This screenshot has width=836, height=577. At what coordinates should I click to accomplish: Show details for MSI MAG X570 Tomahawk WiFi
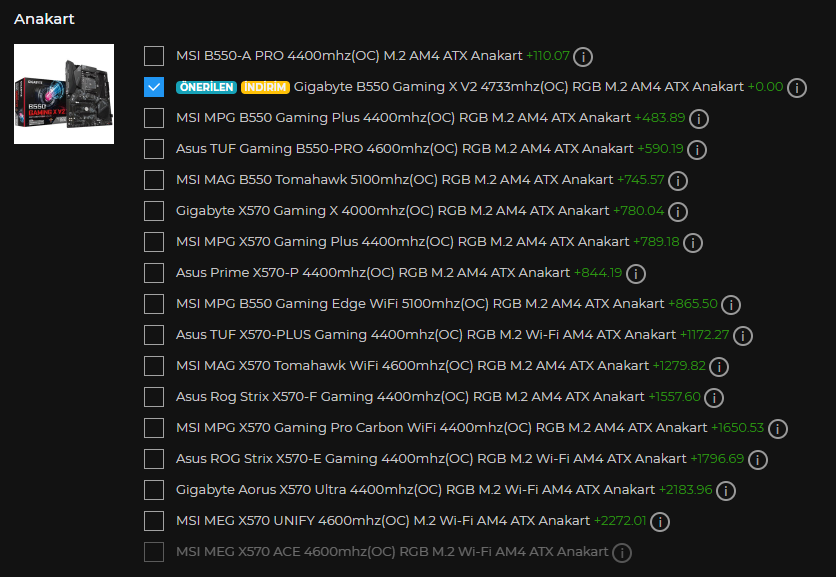(x=719, y=366)
